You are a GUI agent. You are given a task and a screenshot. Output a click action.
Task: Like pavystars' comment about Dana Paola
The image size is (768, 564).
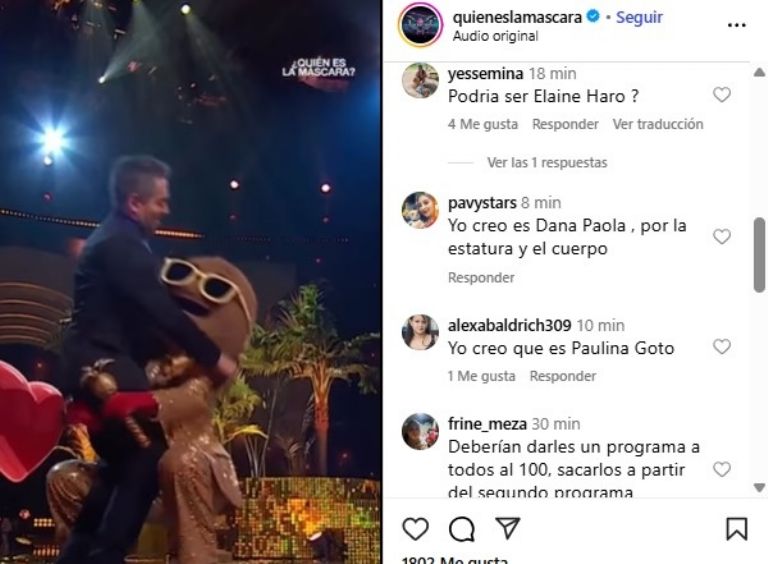[x=721, y=236]
